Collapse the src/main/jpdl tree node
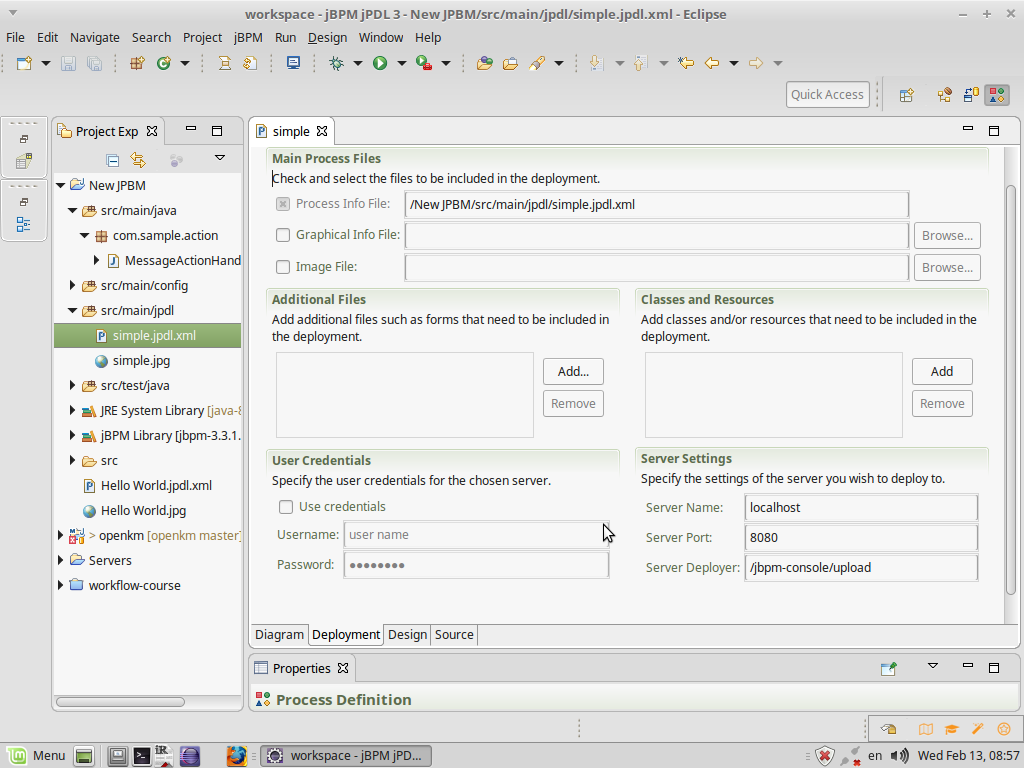1024x768 pixels. tap(71, 310)
